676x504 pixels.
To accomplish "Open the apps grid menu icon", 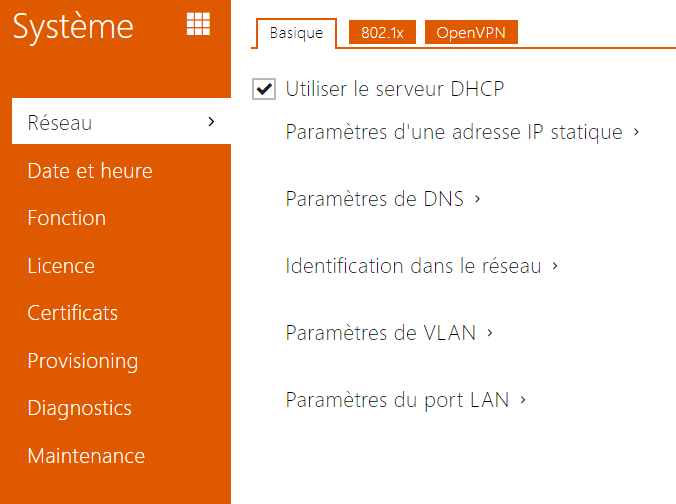I will [198, 24].
